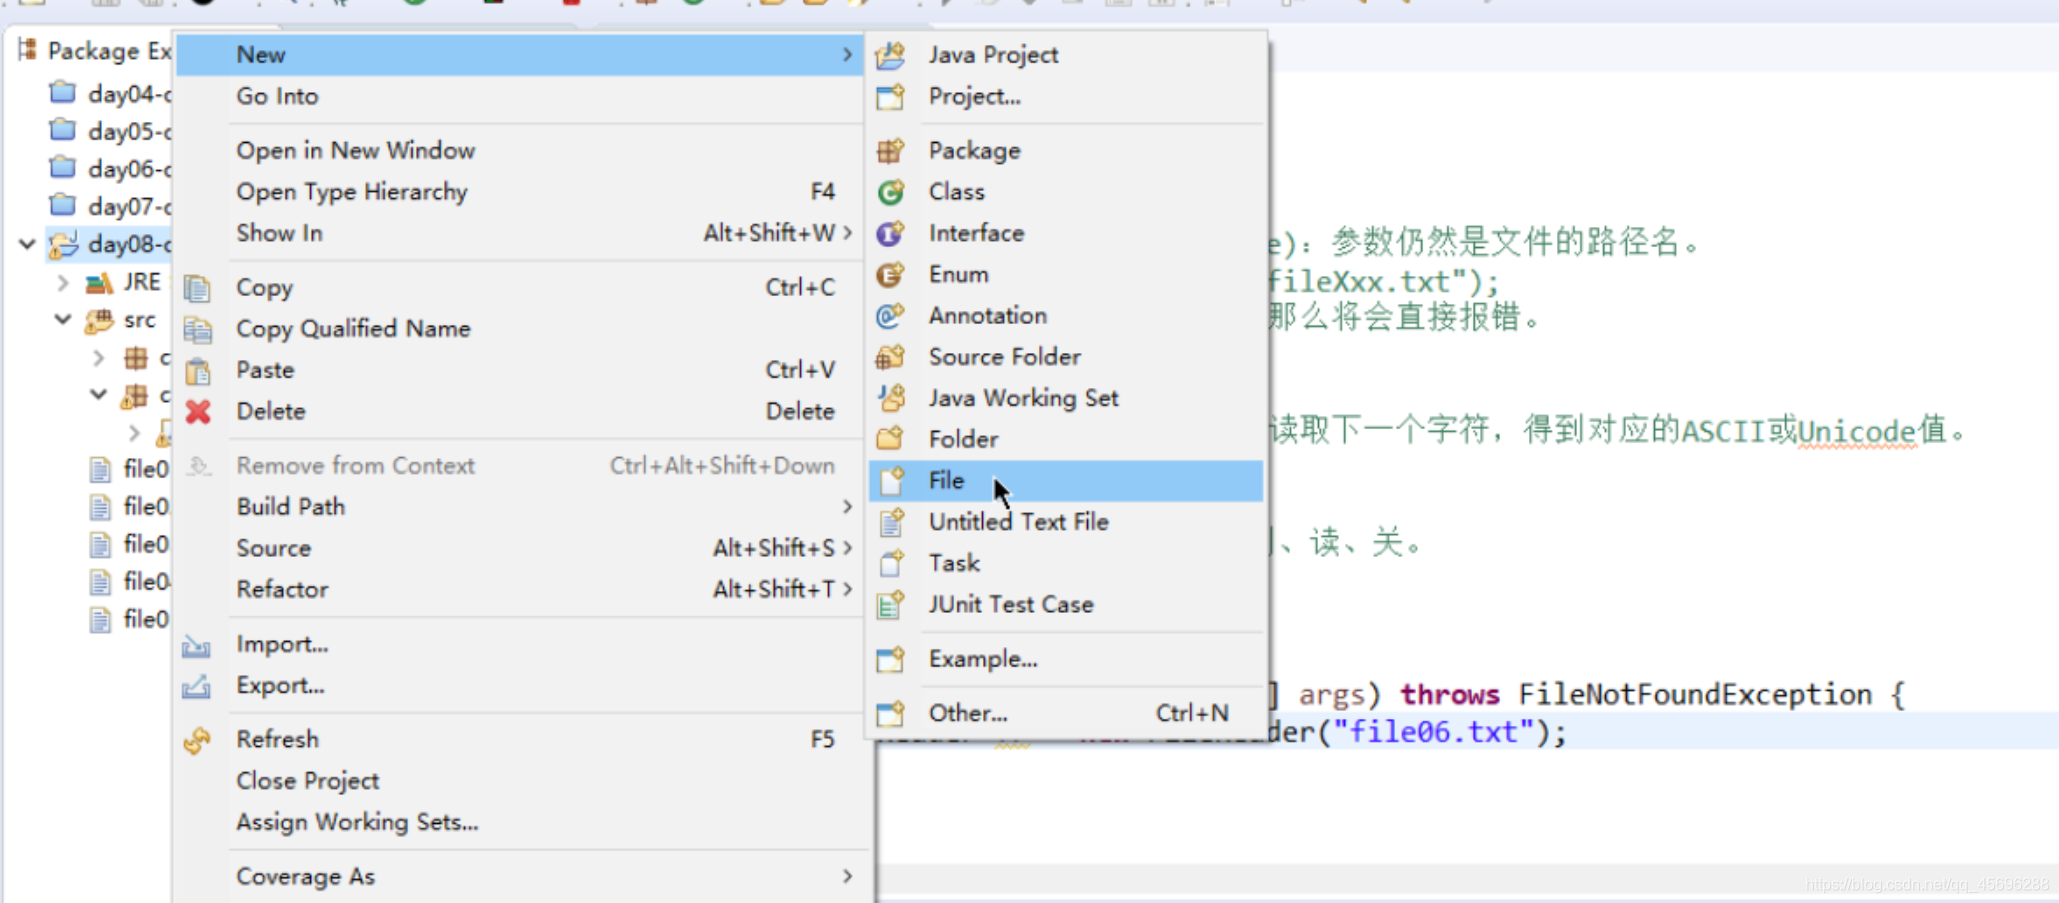The width and height of the screenshot is (2059, 903).
Task: Select the day06 project in explorer
Action: [x=109, y=169]
